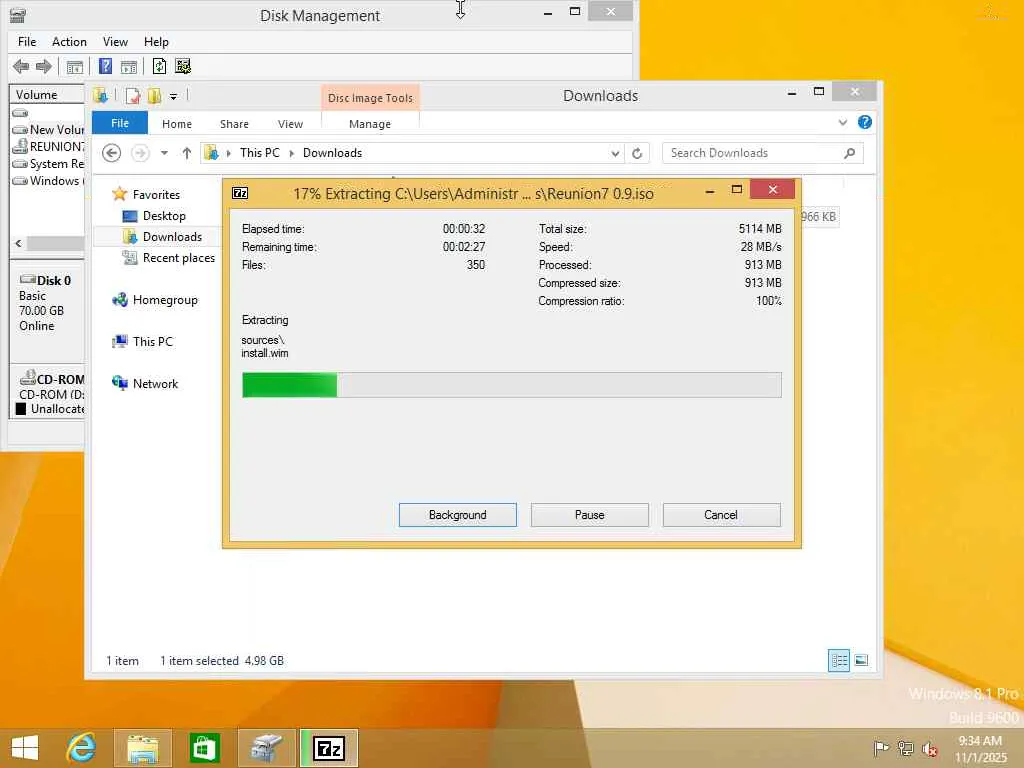Open the Help menu in Disk Management
The image size is (1024, 768).
(x=156, y=42)
